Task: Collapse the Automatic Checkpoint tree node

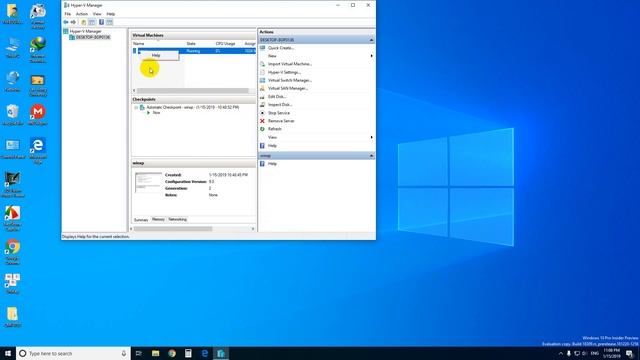Action: coord(136,107)
